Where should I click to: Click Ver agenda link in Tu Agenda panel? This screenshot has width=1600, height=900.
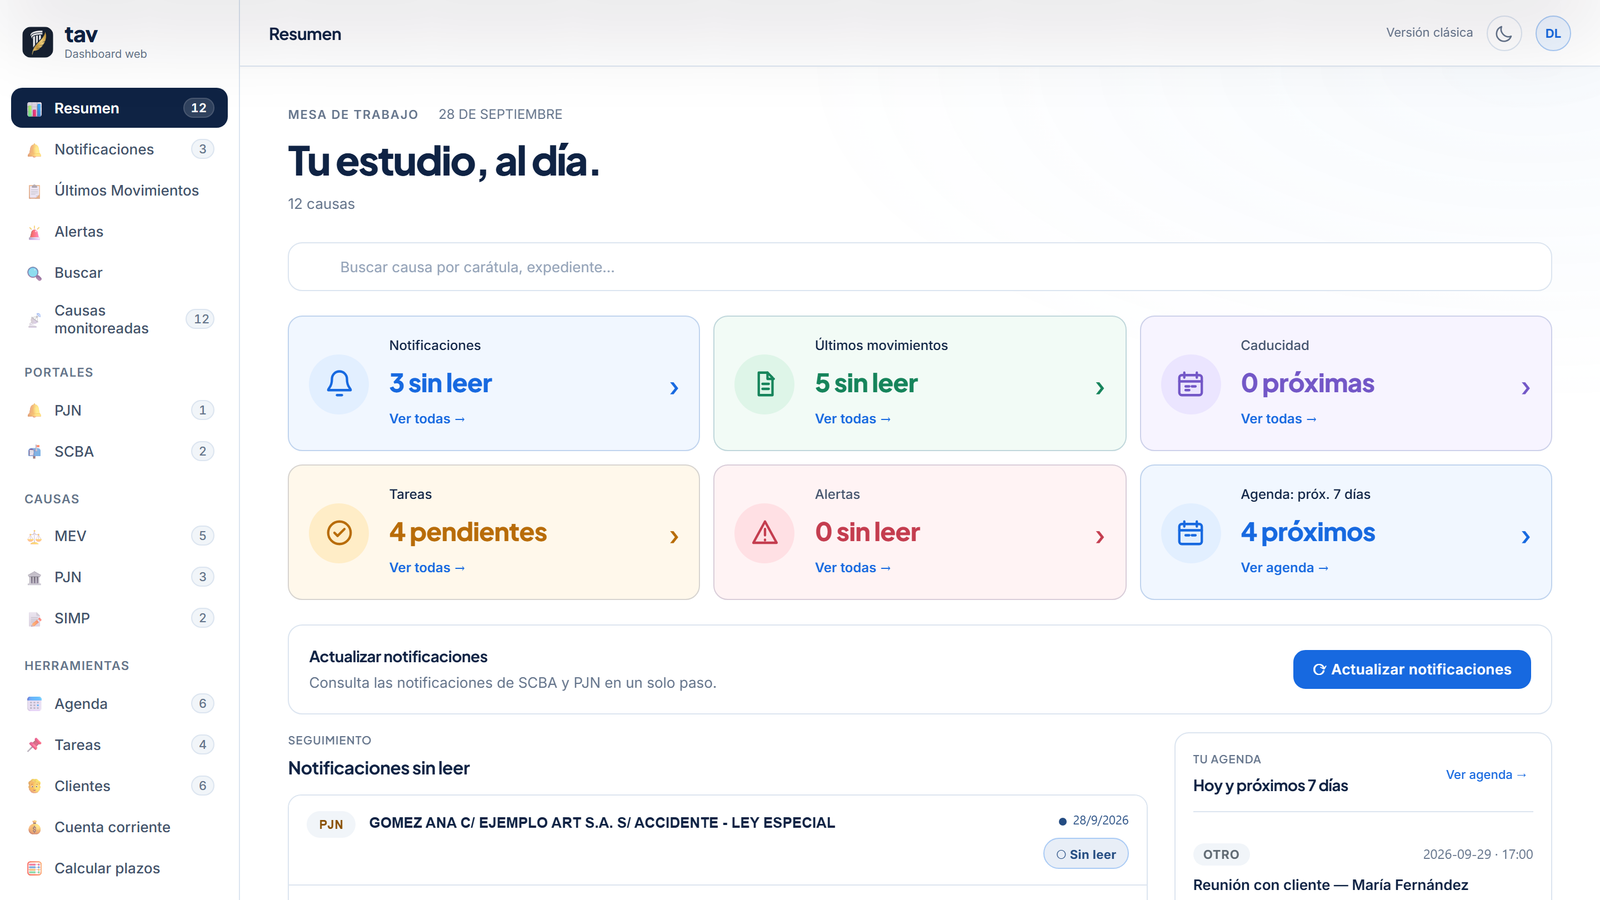point(1486,775)
